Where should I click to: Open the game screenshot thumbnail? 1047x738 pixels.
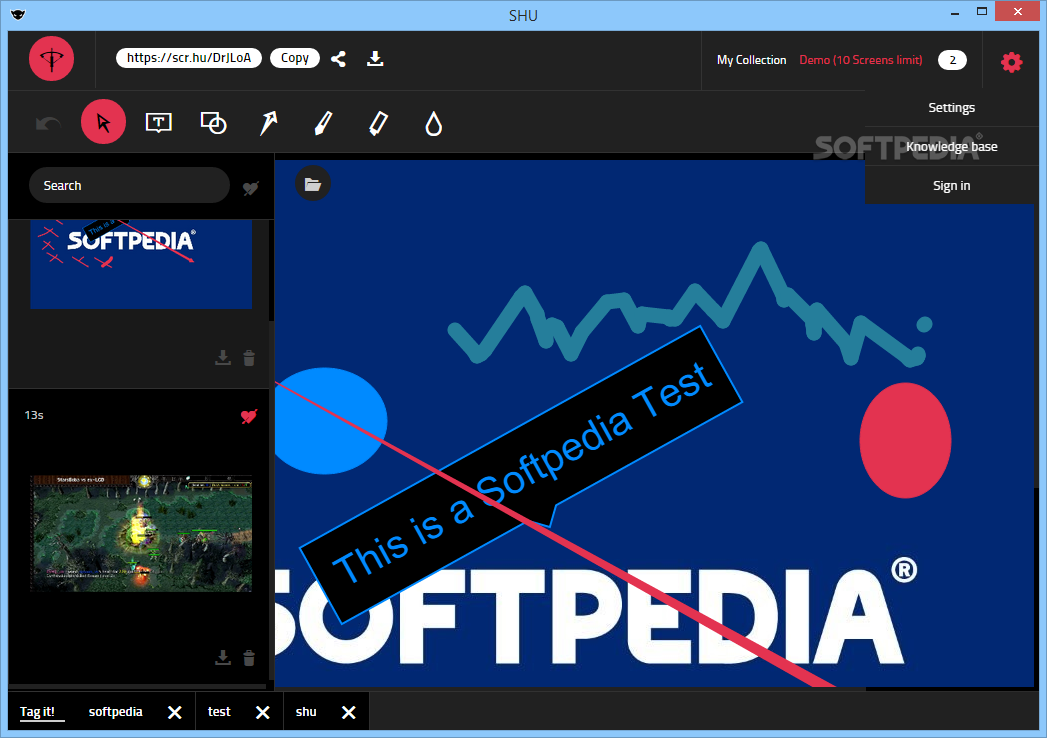(141, 533)
